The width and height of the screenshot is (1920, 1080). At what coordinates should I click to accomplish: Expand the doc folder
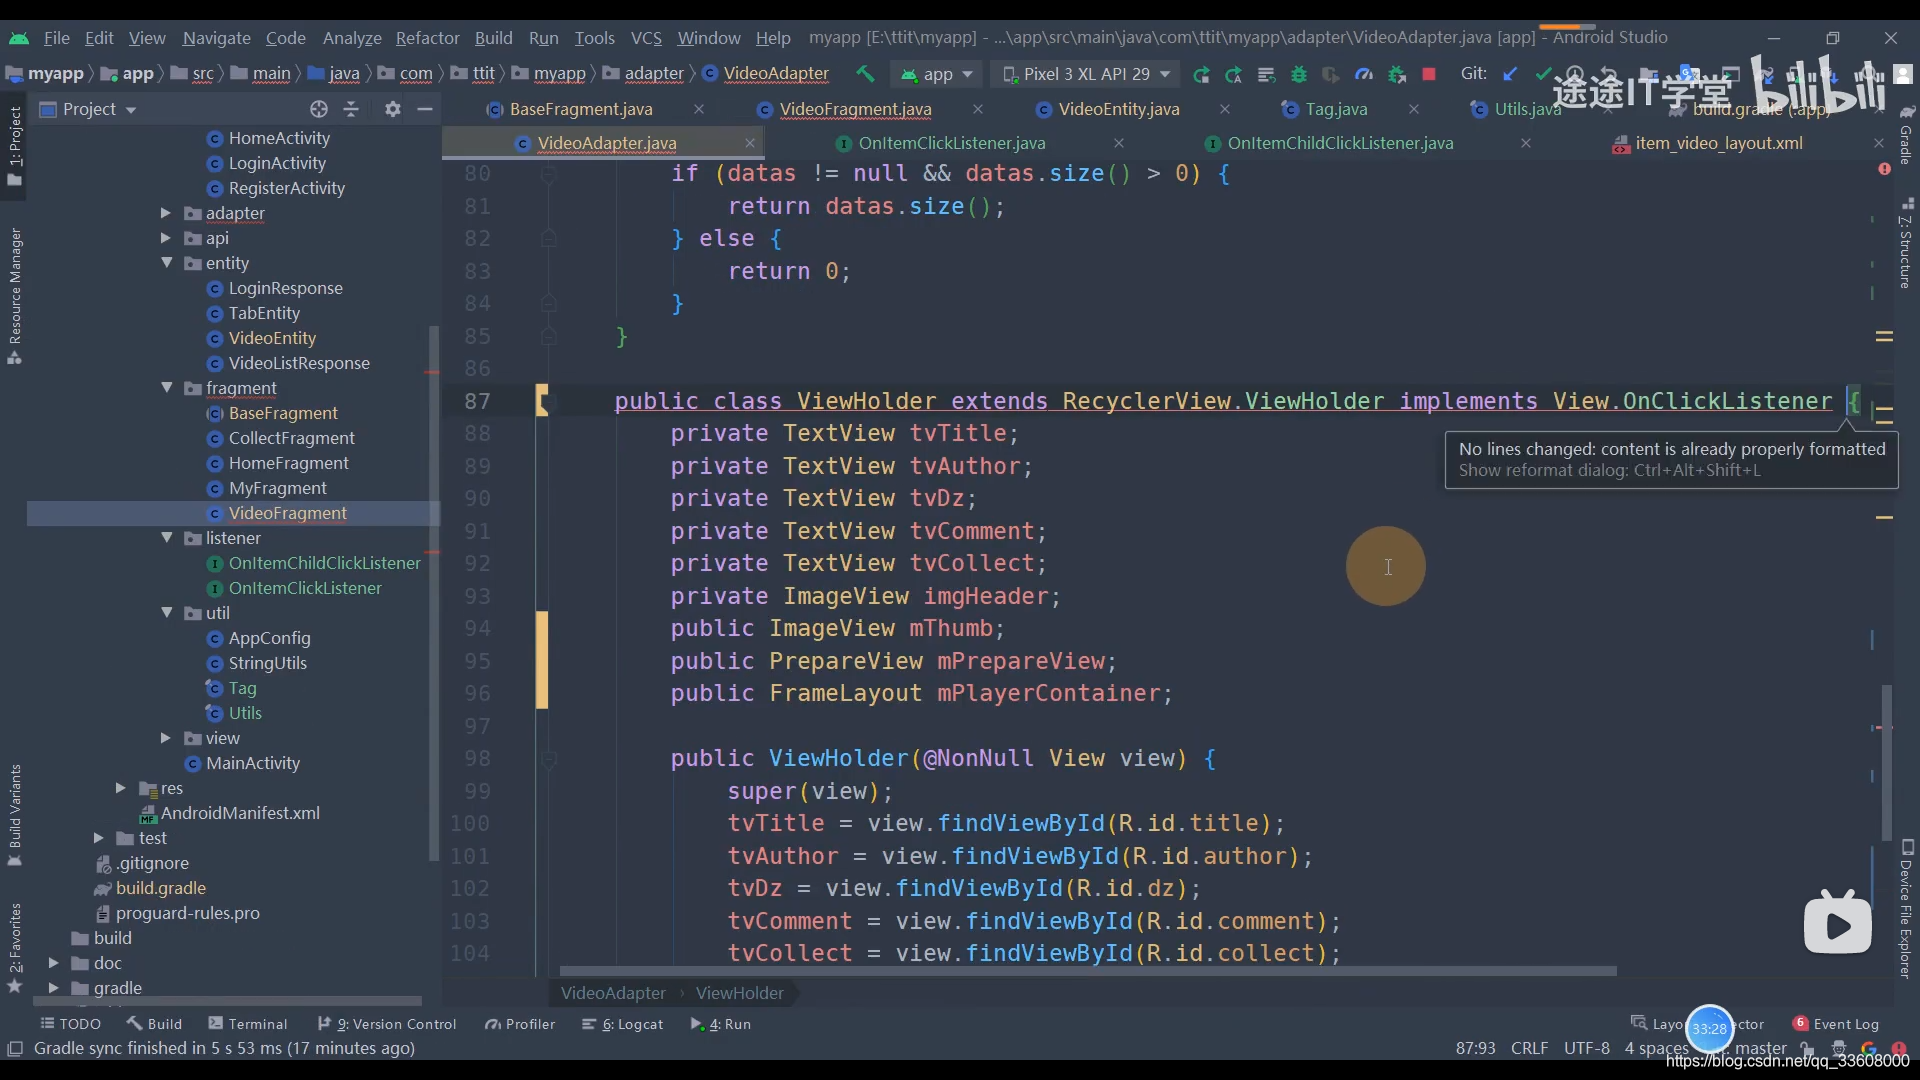pos(54,963)
